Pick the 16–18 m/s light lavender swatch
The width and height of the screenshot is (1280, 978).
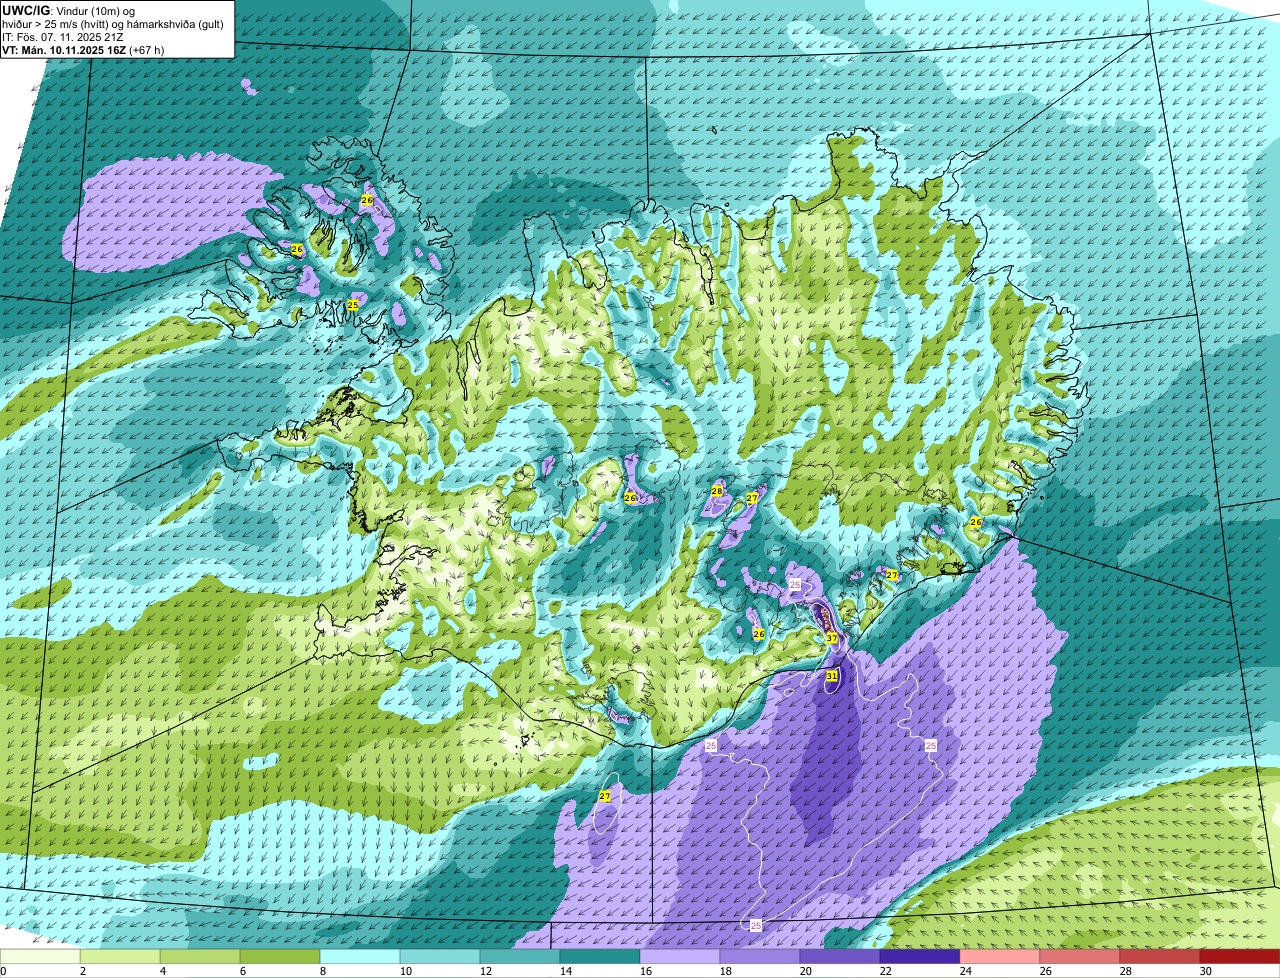click(680, 957)
